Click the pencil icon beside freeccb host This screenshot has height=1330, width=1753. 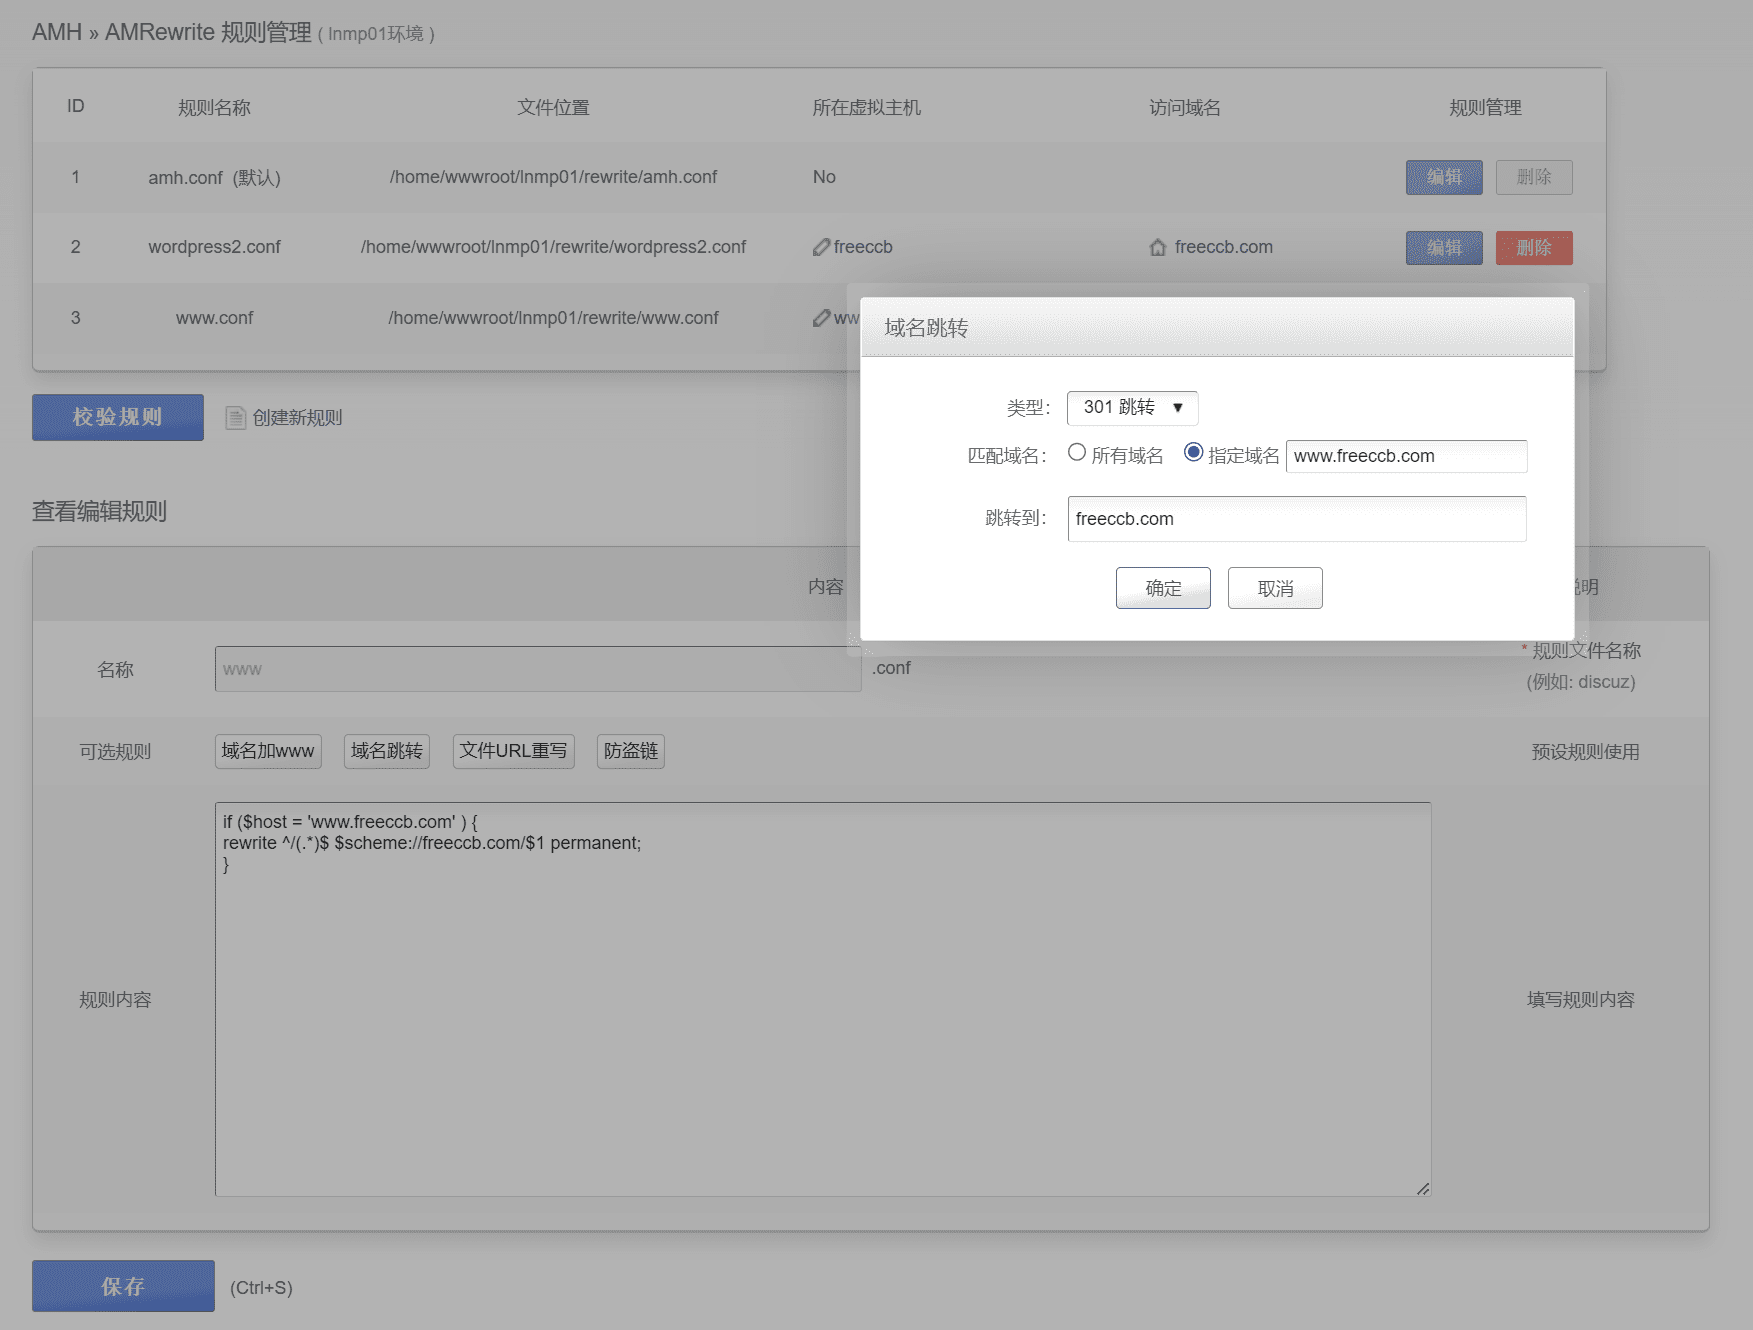(821, 247)
